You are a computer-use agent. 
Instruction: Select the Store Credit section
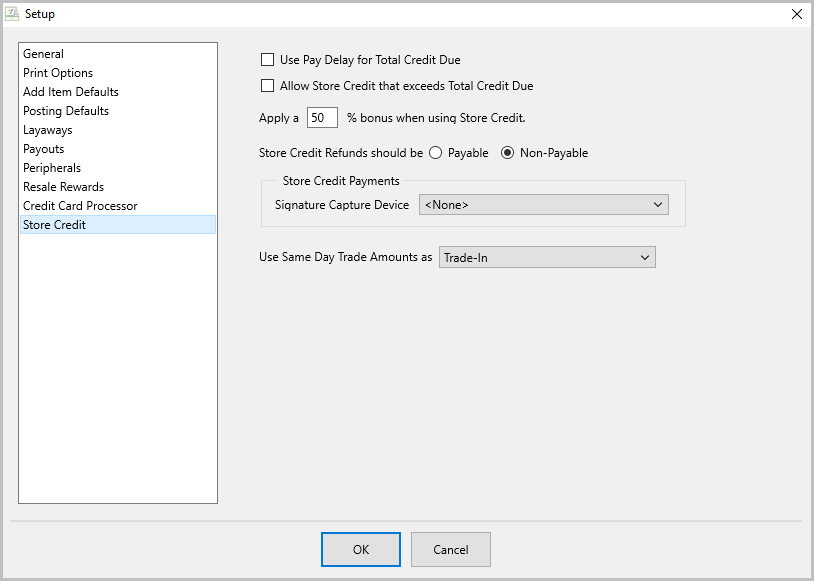pyautogui.click(x=118, y=225)
